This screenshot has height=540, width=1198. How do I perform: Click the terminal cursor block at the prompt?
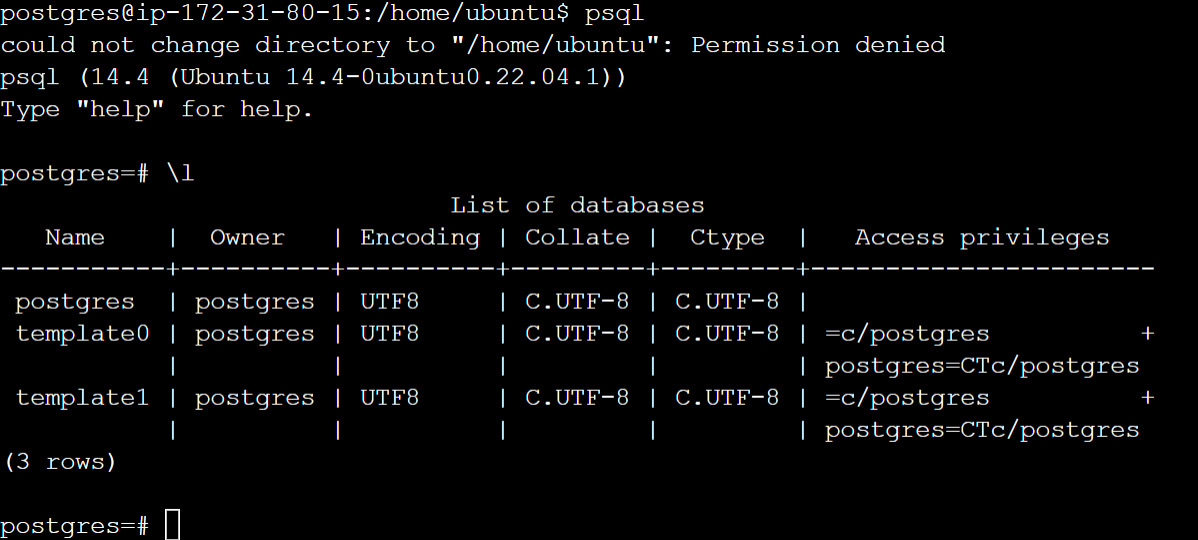(x=173, y=525)
